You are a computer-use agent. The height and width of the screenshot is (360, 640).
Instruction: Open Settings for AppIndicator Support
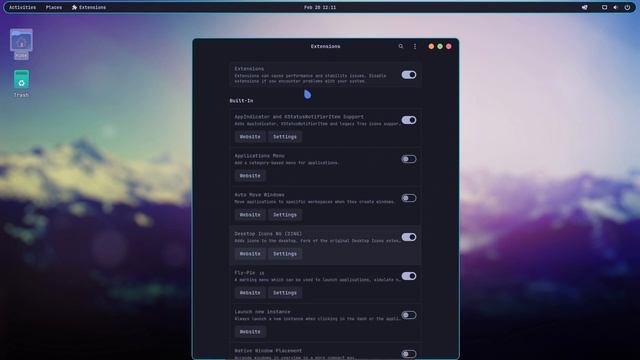coord(285,137)
